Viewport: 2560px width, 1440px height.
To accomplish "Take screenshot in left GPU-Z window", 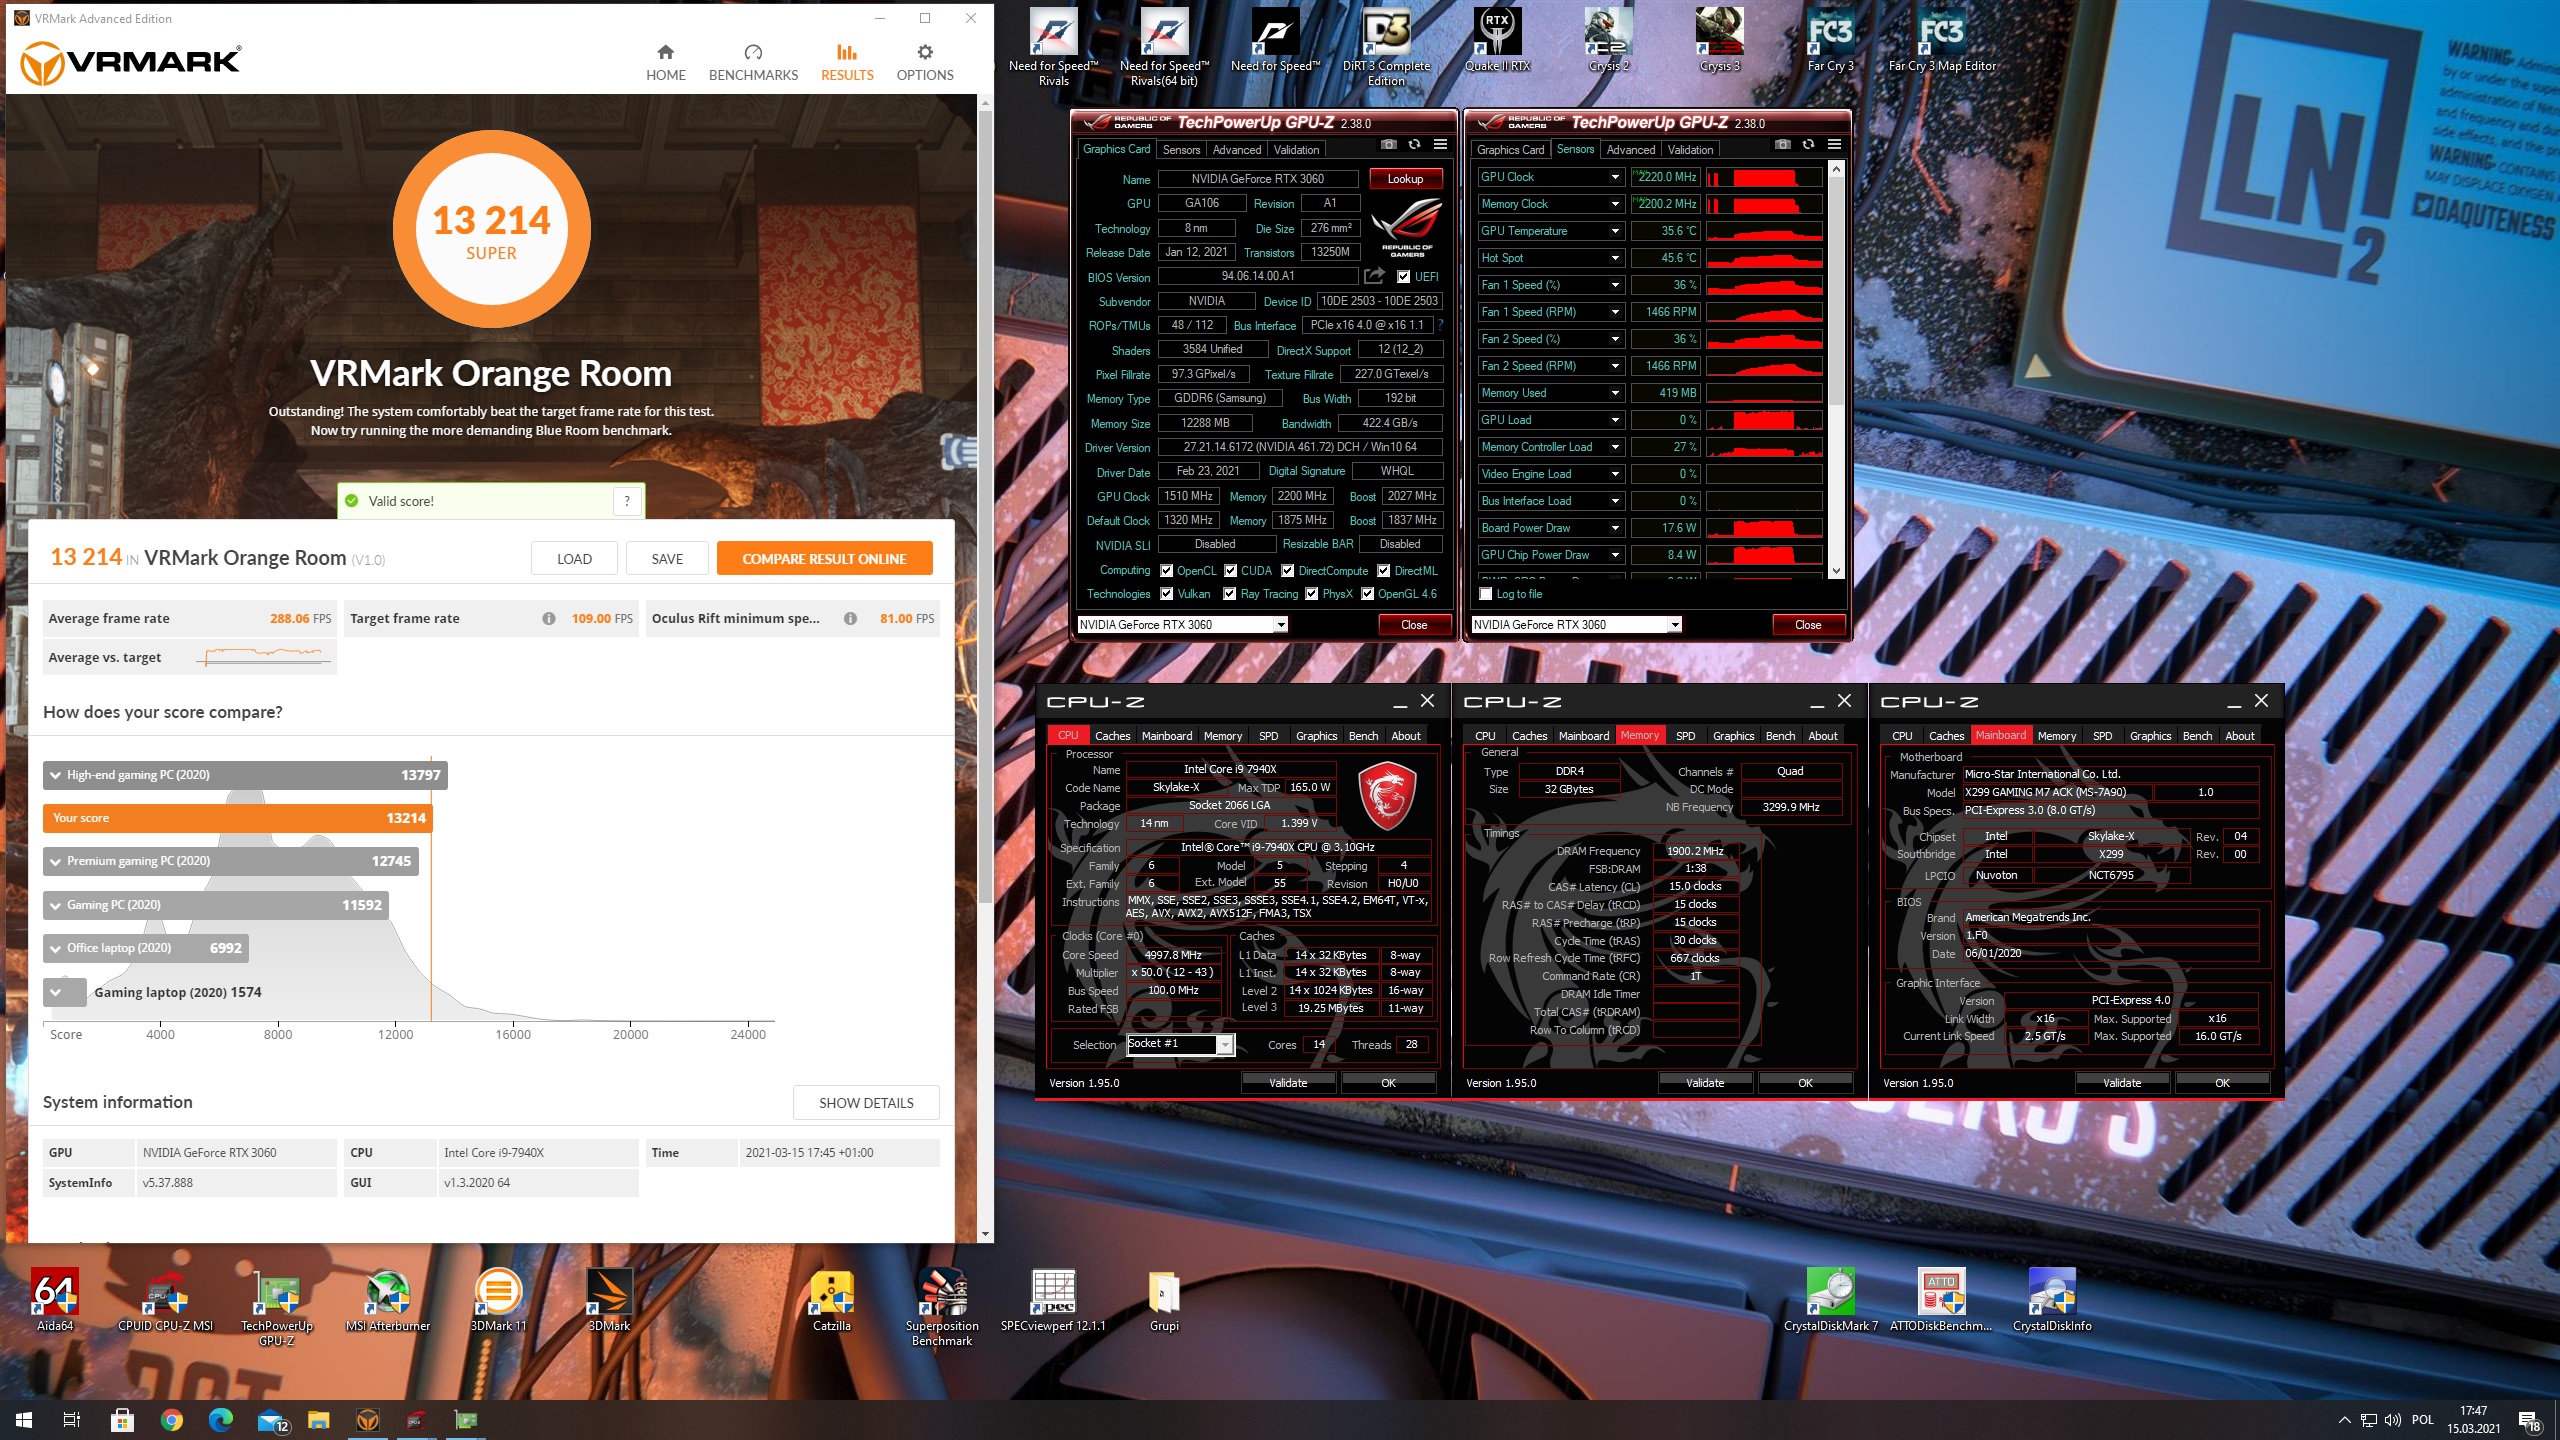I will pyautogui.click(x=1388, y=145).
